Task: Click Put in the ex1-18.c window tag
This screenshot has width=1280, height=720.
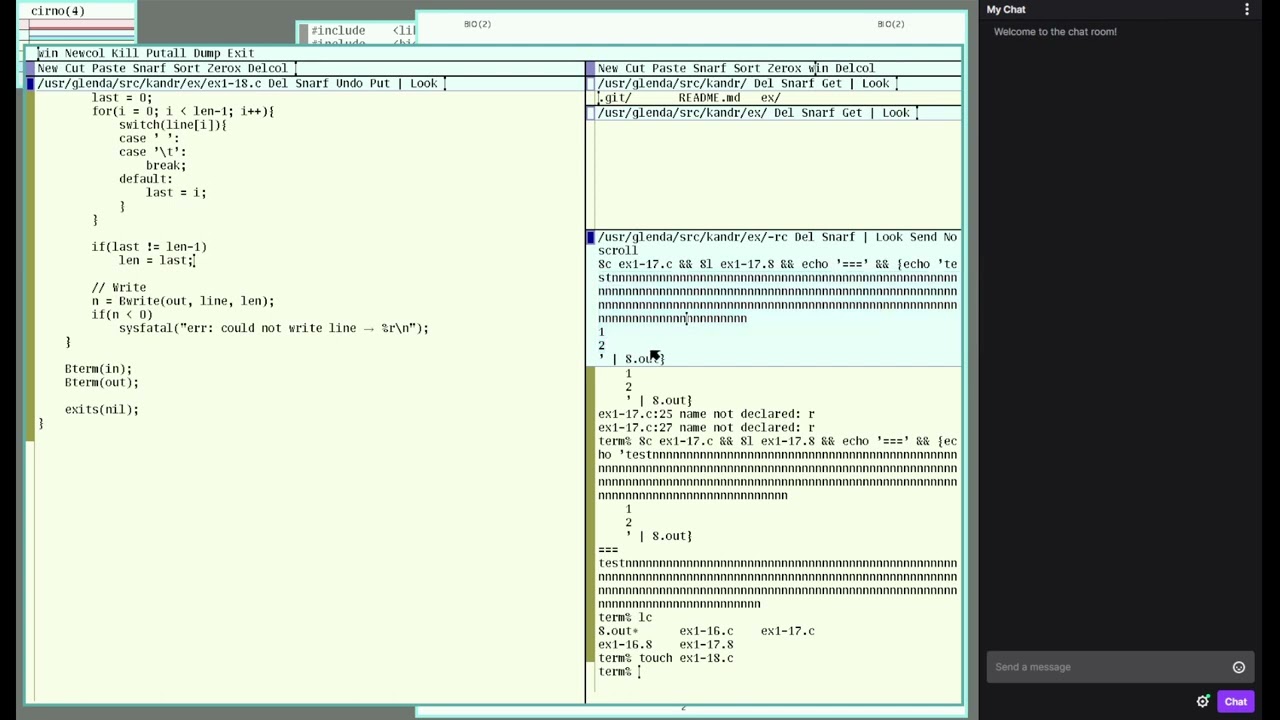Action: (x=379, y=83)
